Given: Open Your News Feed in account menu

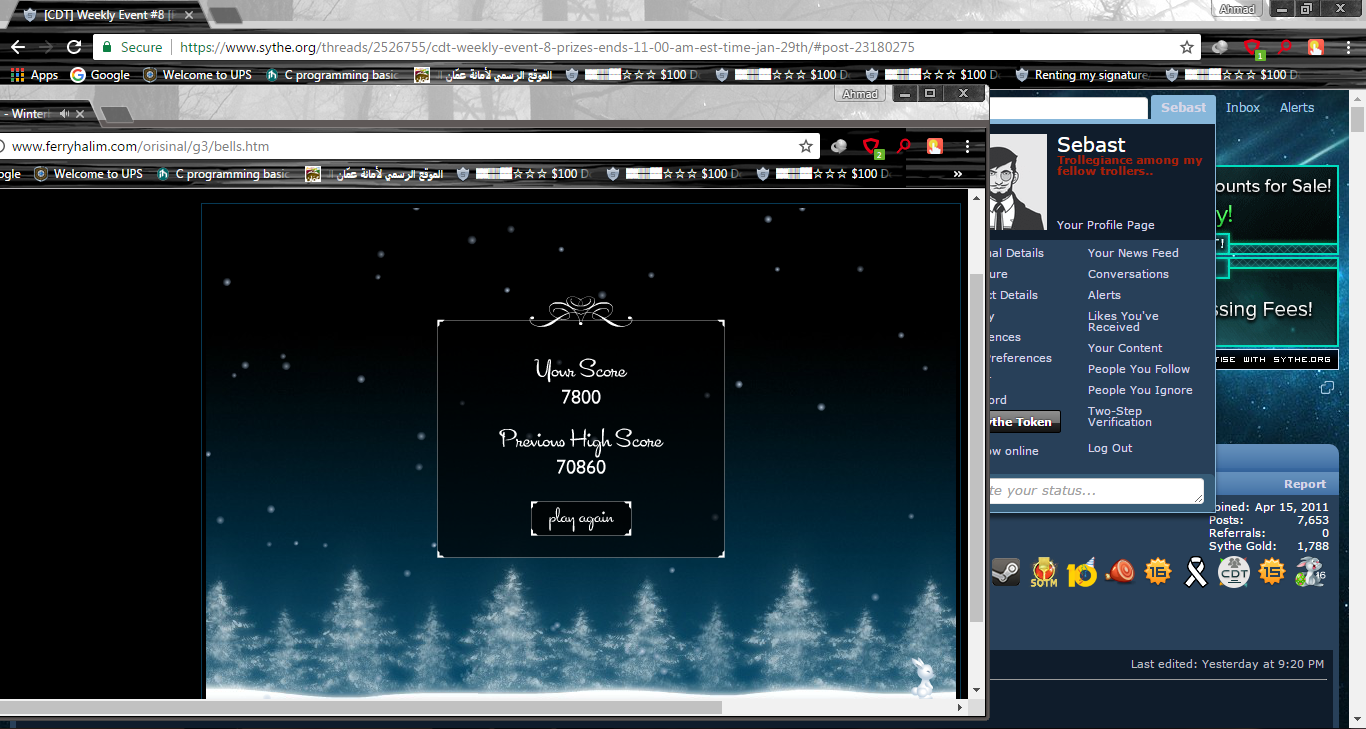Looking at the screenshot, I should coord(1133,253).
